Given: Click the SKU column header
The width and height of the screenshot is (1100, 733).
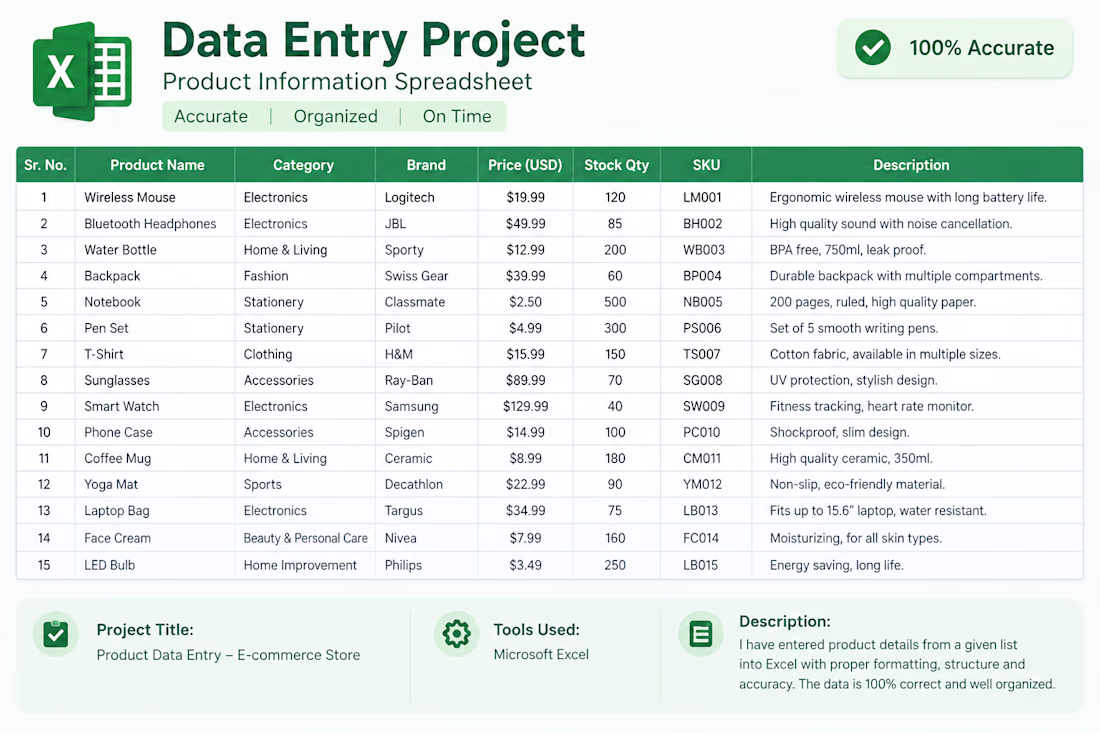Looking at the screenshot, I should click(x=706, y=165).
